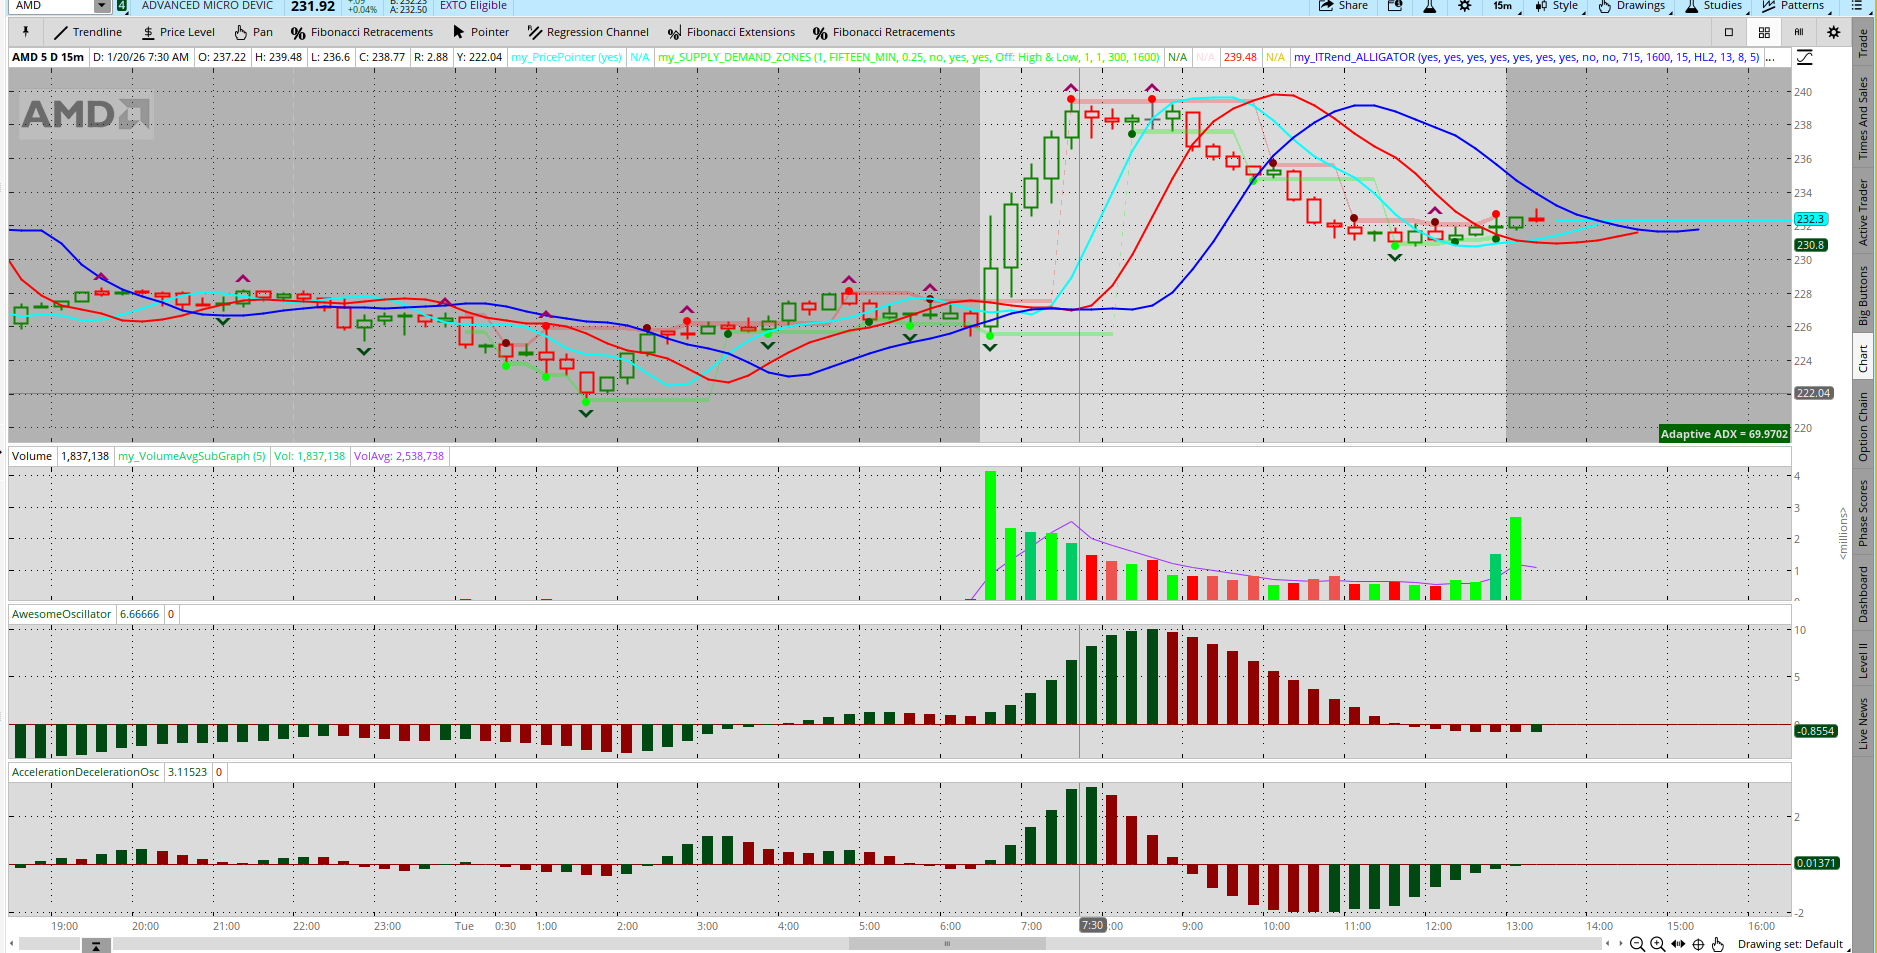Open the AMD symbol dropdown arrow
This screenshot has height=953, width=1877.
coord(101,6)
